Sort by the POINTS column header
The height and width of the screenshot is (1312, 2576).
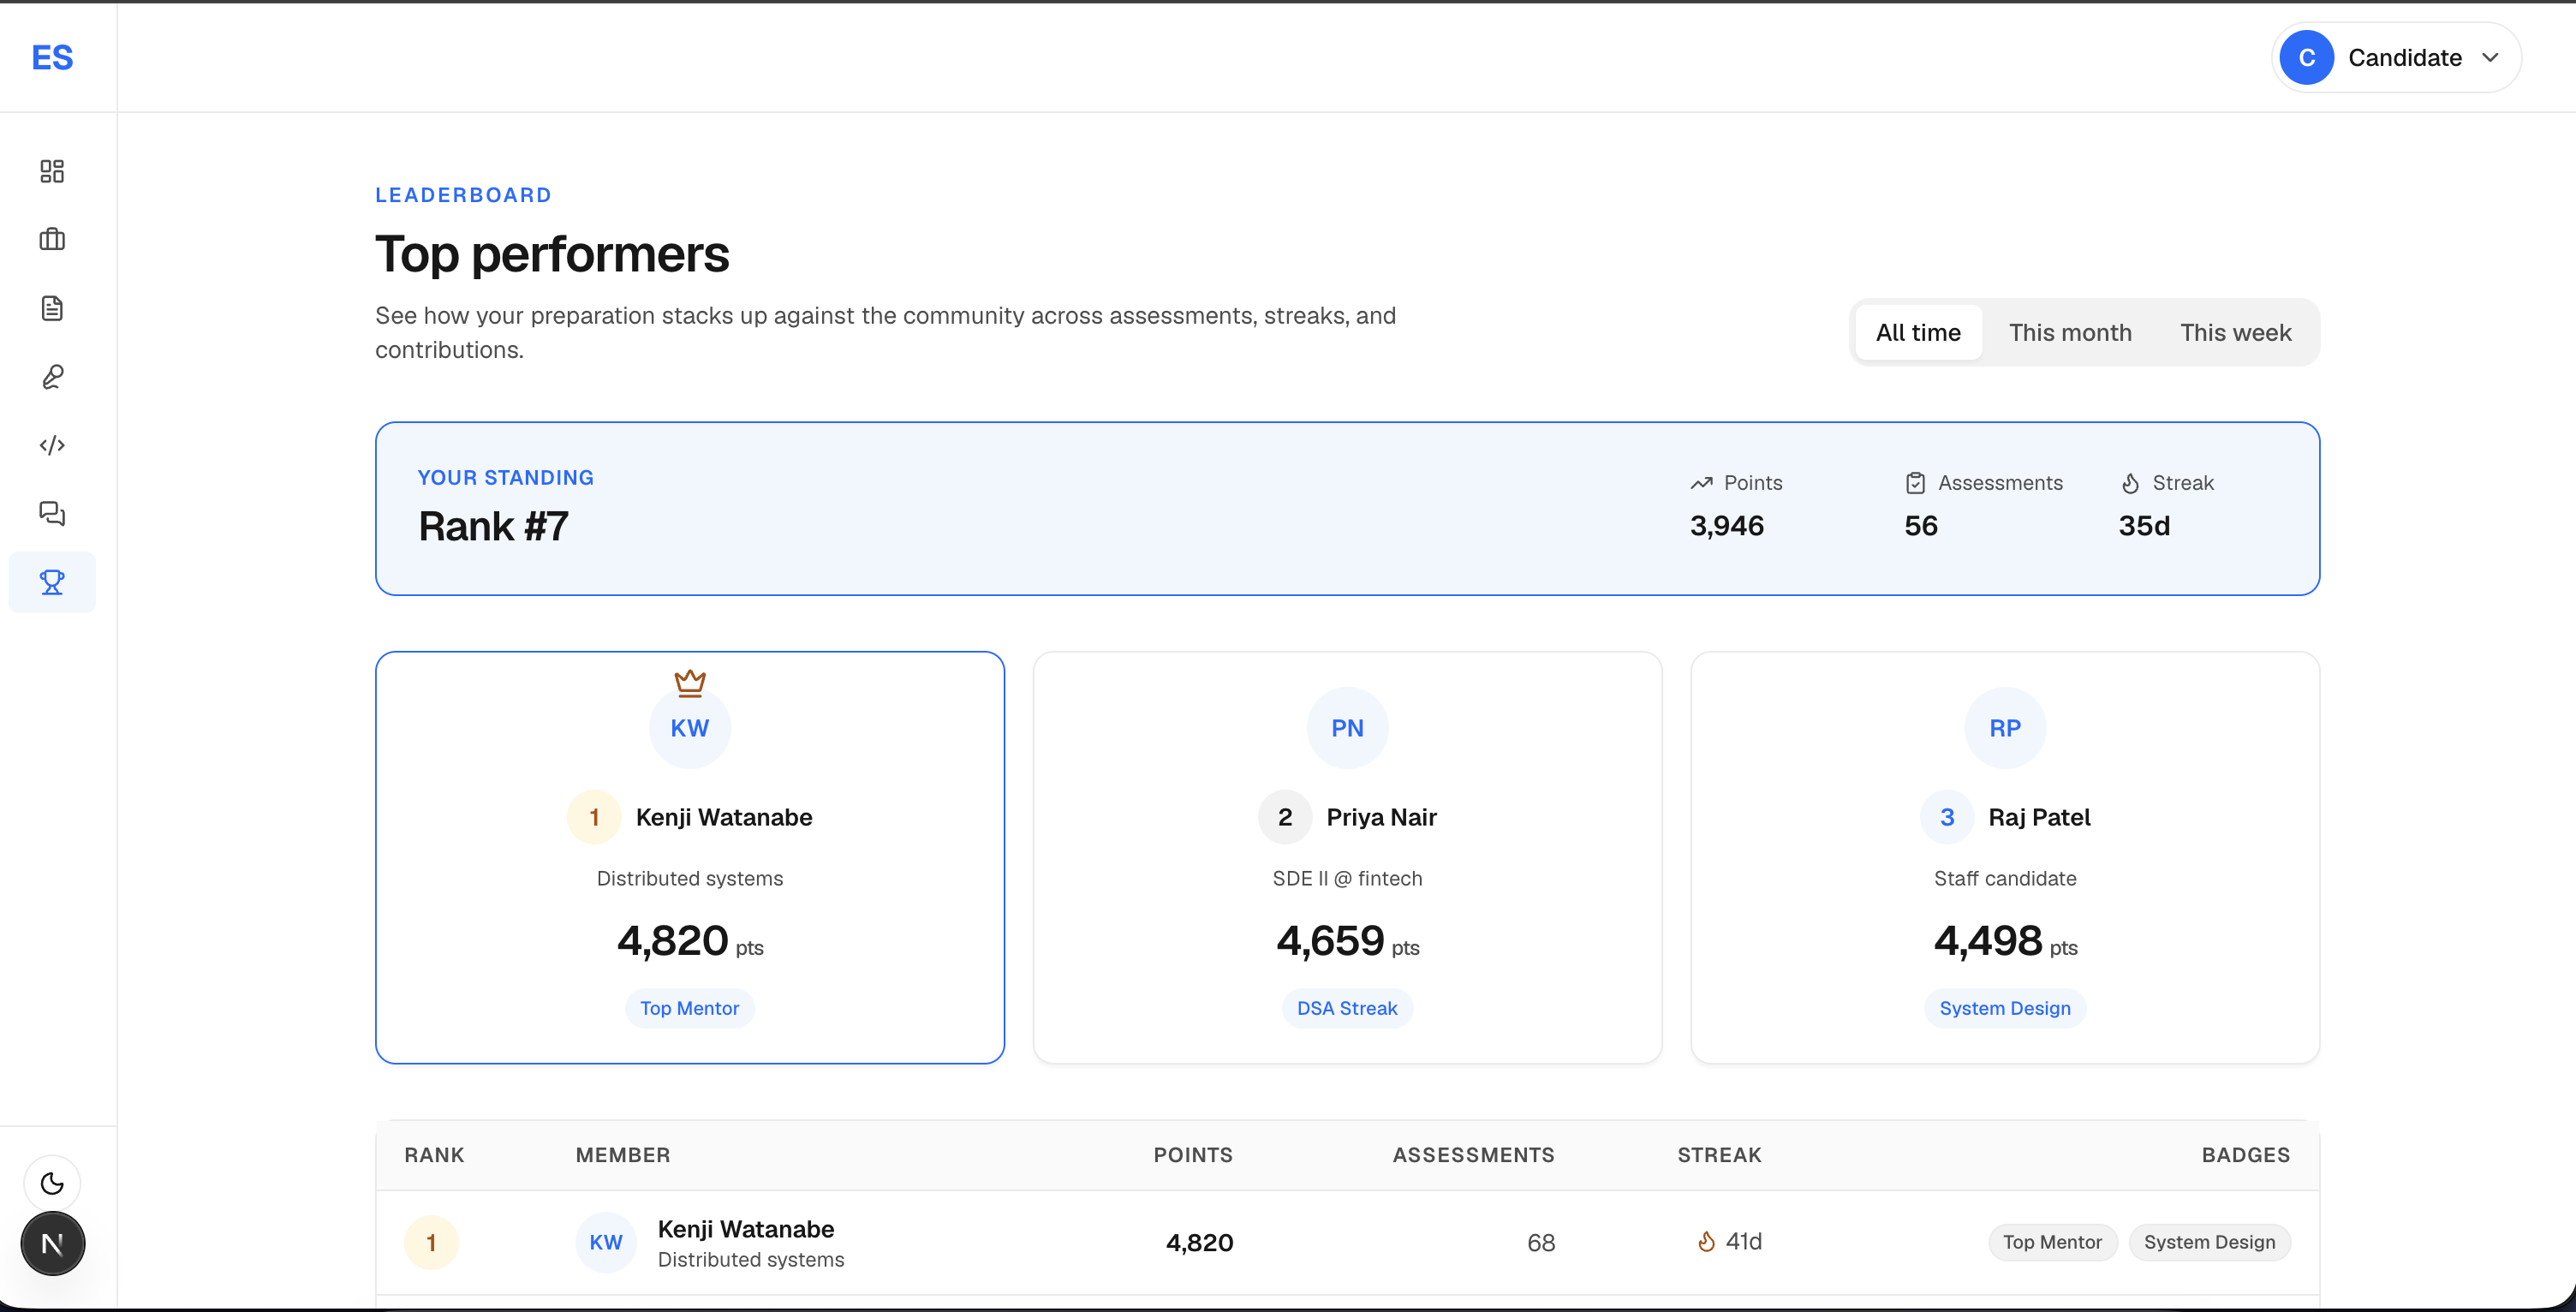pyautogui.click(x=1193, y=1155)
